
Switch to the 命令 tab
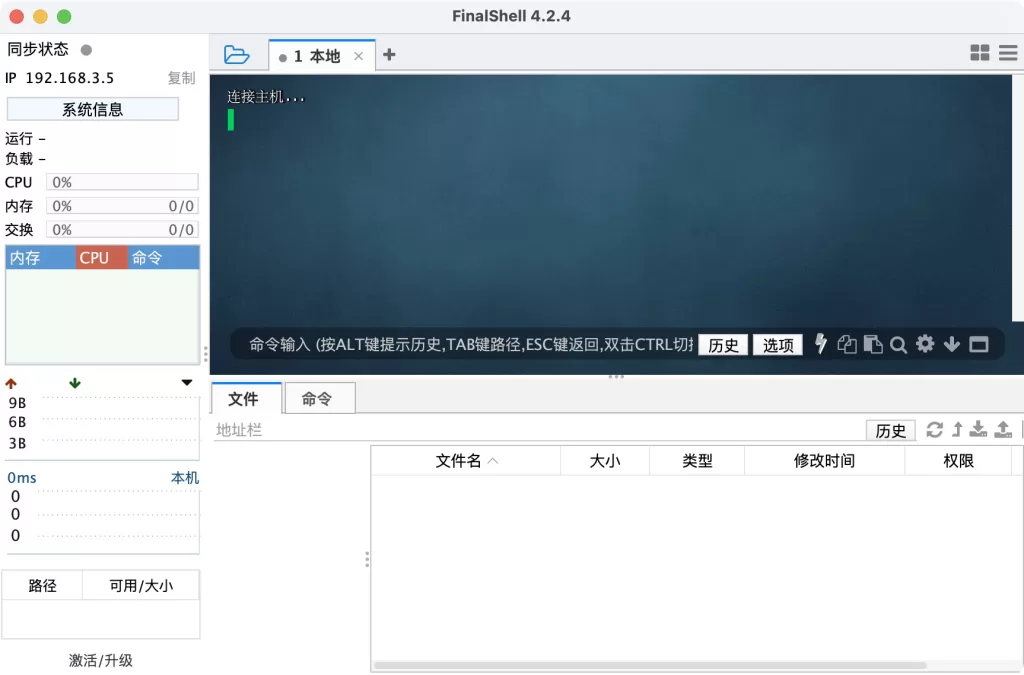[x=317, y=399]
